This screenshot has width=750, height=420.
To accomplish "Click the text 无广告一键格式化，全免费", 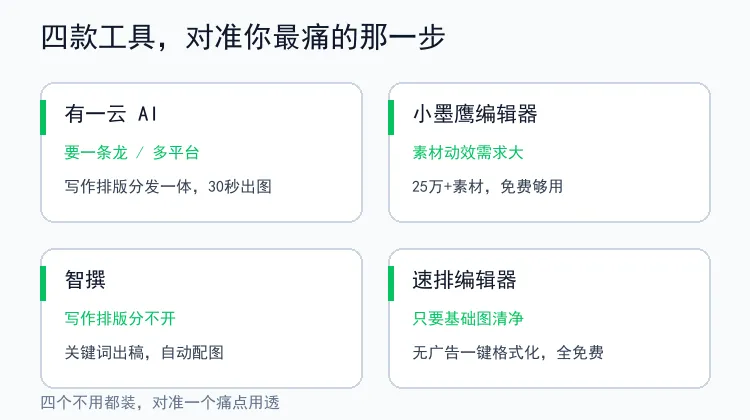I will (x=508, y=353).
